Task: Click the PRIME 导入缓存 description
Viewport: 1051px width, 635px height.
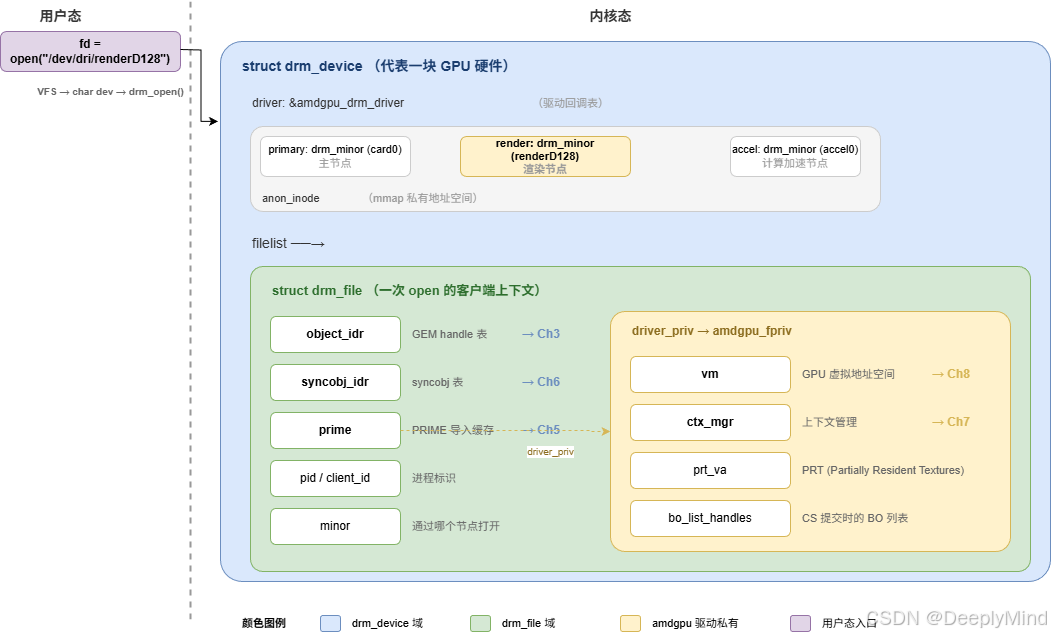Action: coord(452,430)
